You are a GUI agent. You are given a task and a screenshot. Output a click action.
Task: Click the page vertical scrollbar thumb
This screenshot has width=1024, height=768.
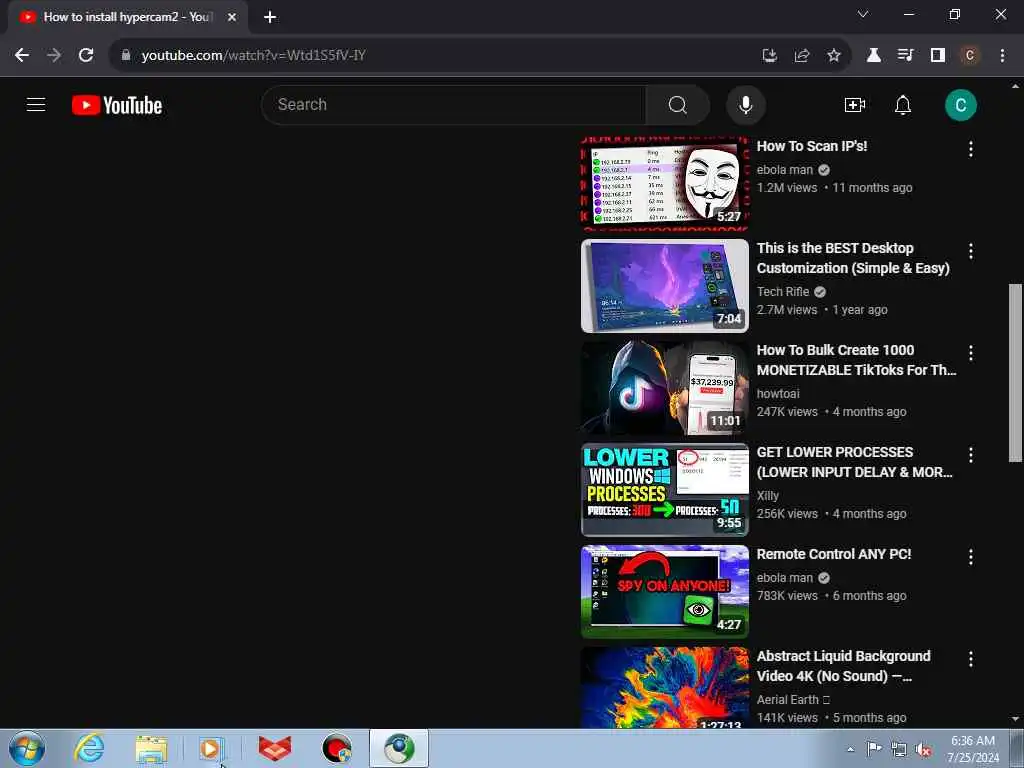pos(1015,373)
